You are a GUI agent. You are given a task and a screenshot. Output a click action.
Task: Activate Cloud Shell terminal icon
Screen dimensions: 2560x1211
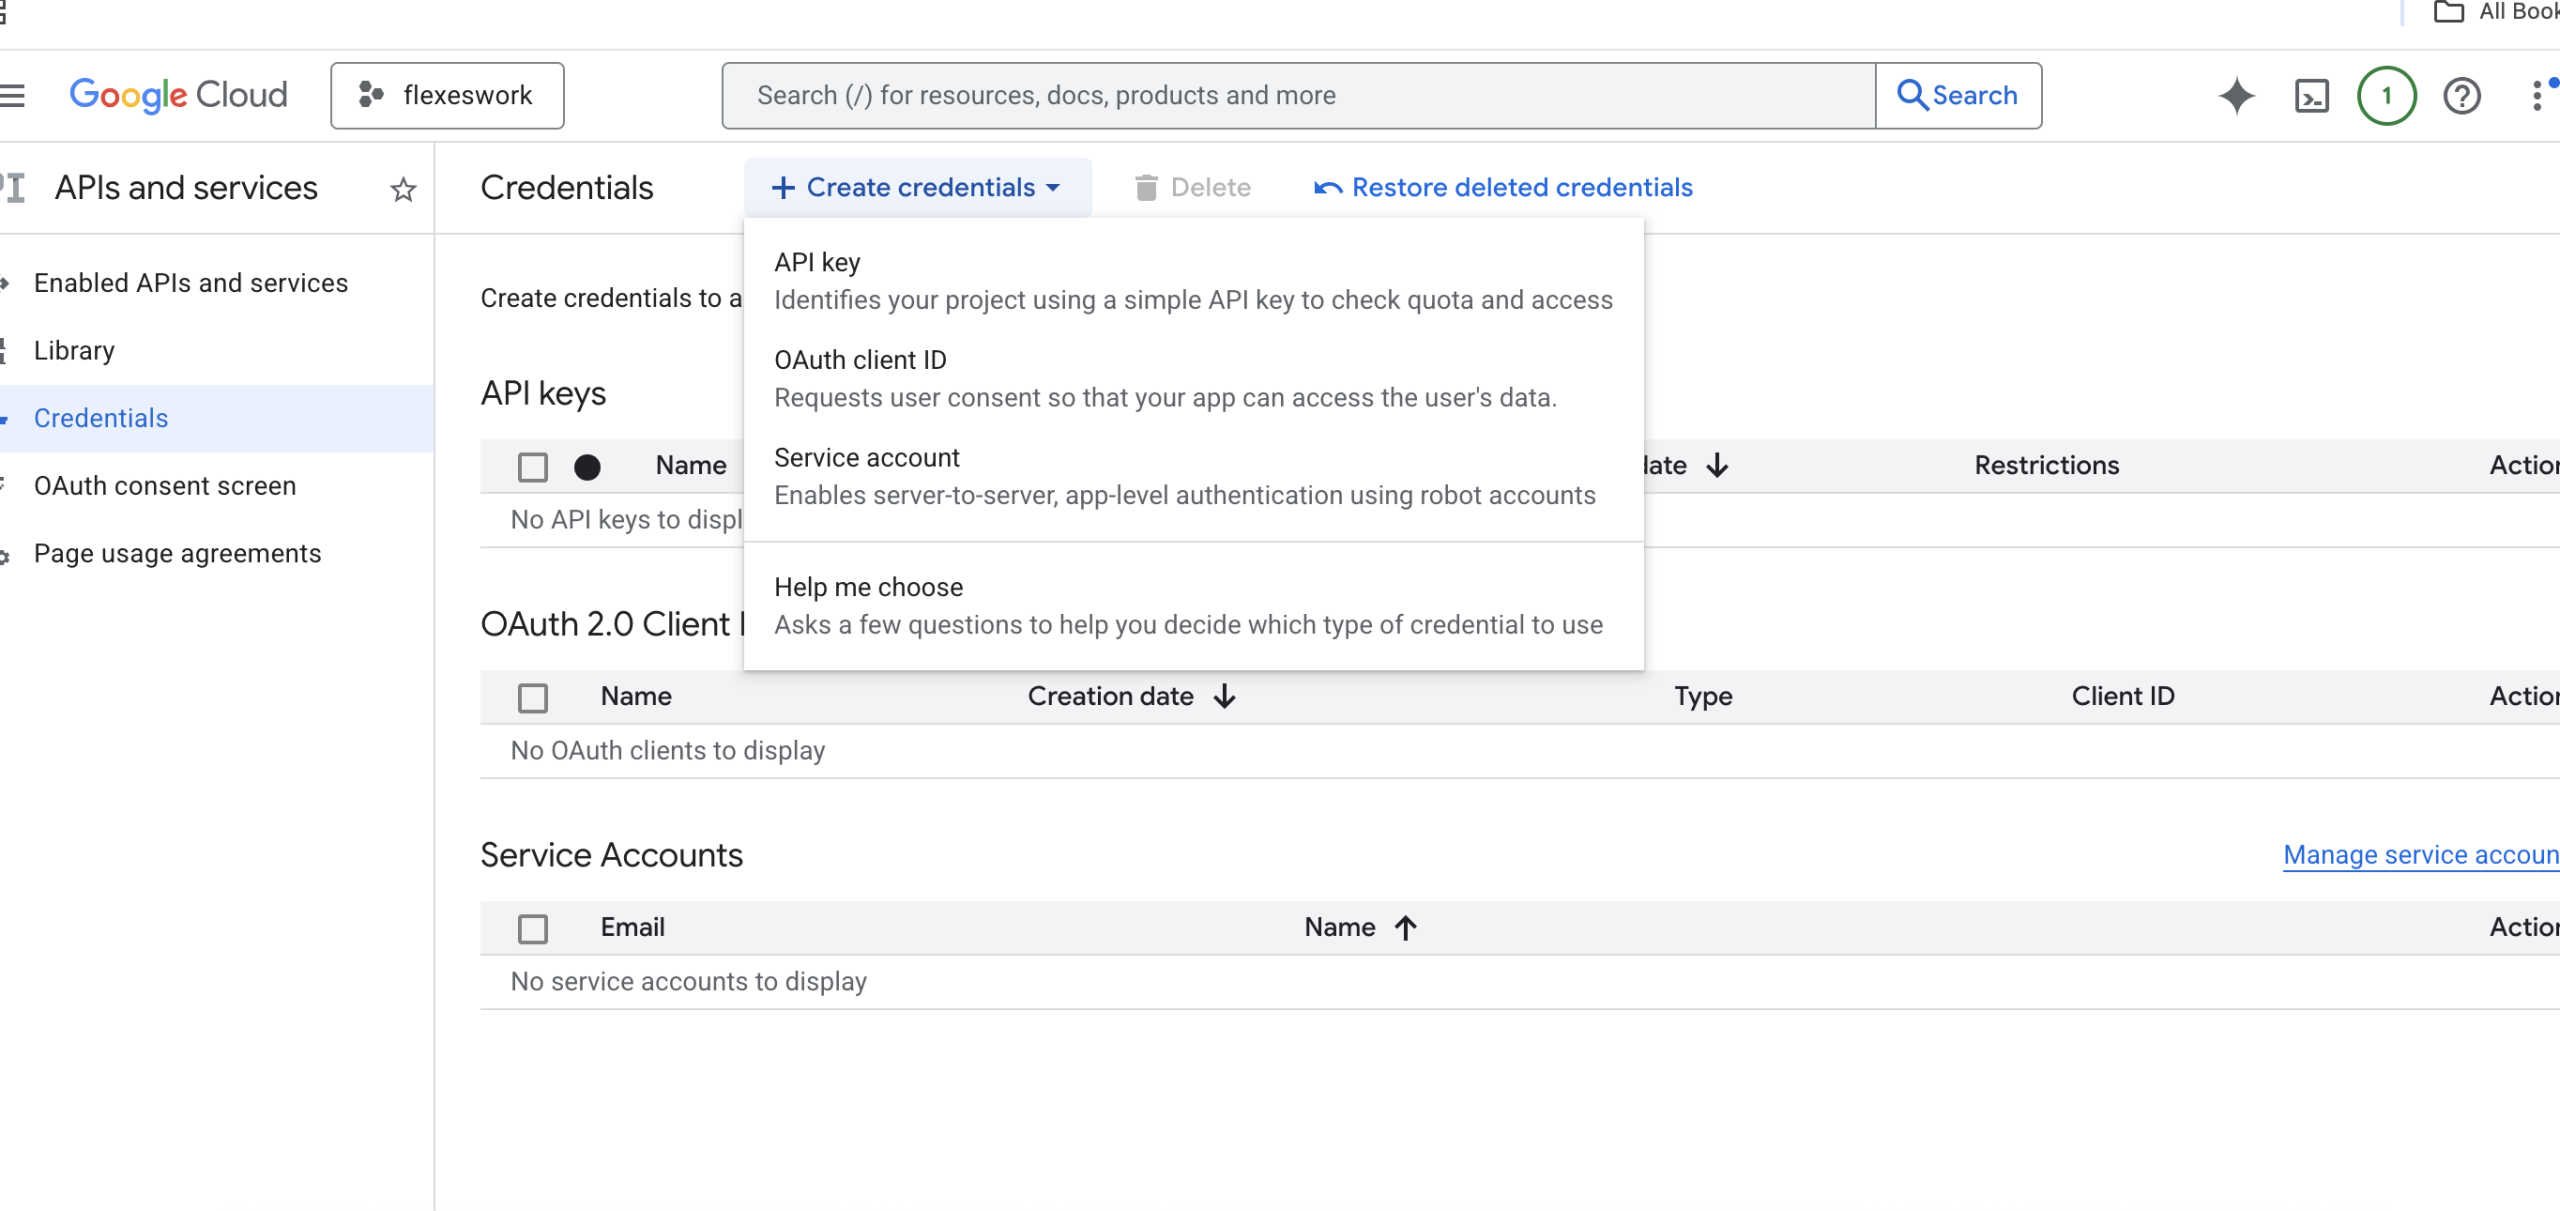2311,96
